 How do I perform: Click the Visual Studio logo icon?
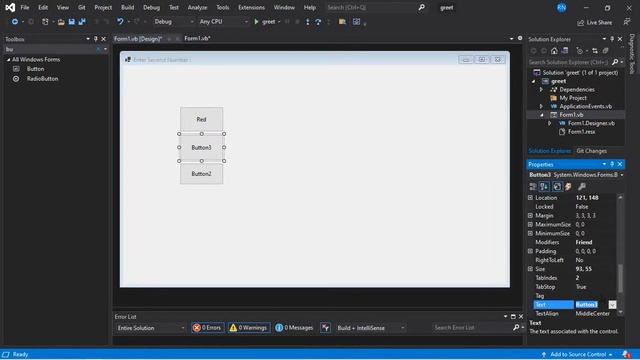(x=10, y=7)
